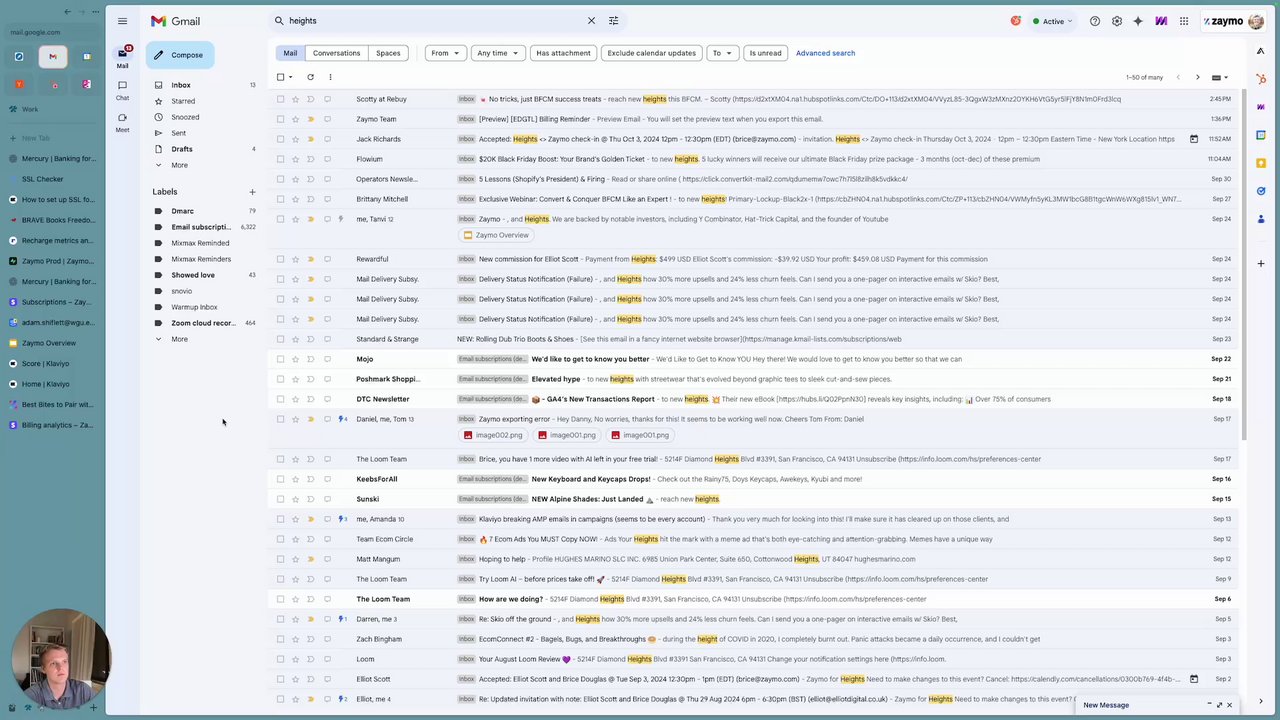Image resolution: width=1280 pixels, height=720 pixels.
Task: Switch to the Mail results tab
Action: pos(290,53)
